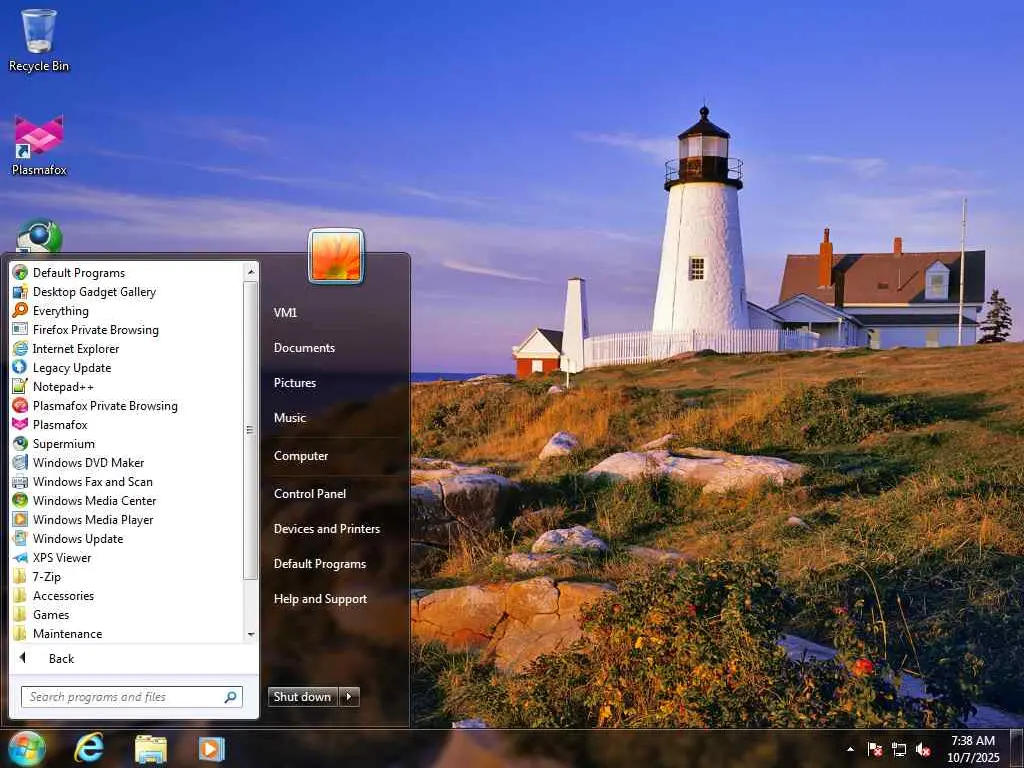
Task: Open Default Programs icon in programs list
Action: [20, 273]
